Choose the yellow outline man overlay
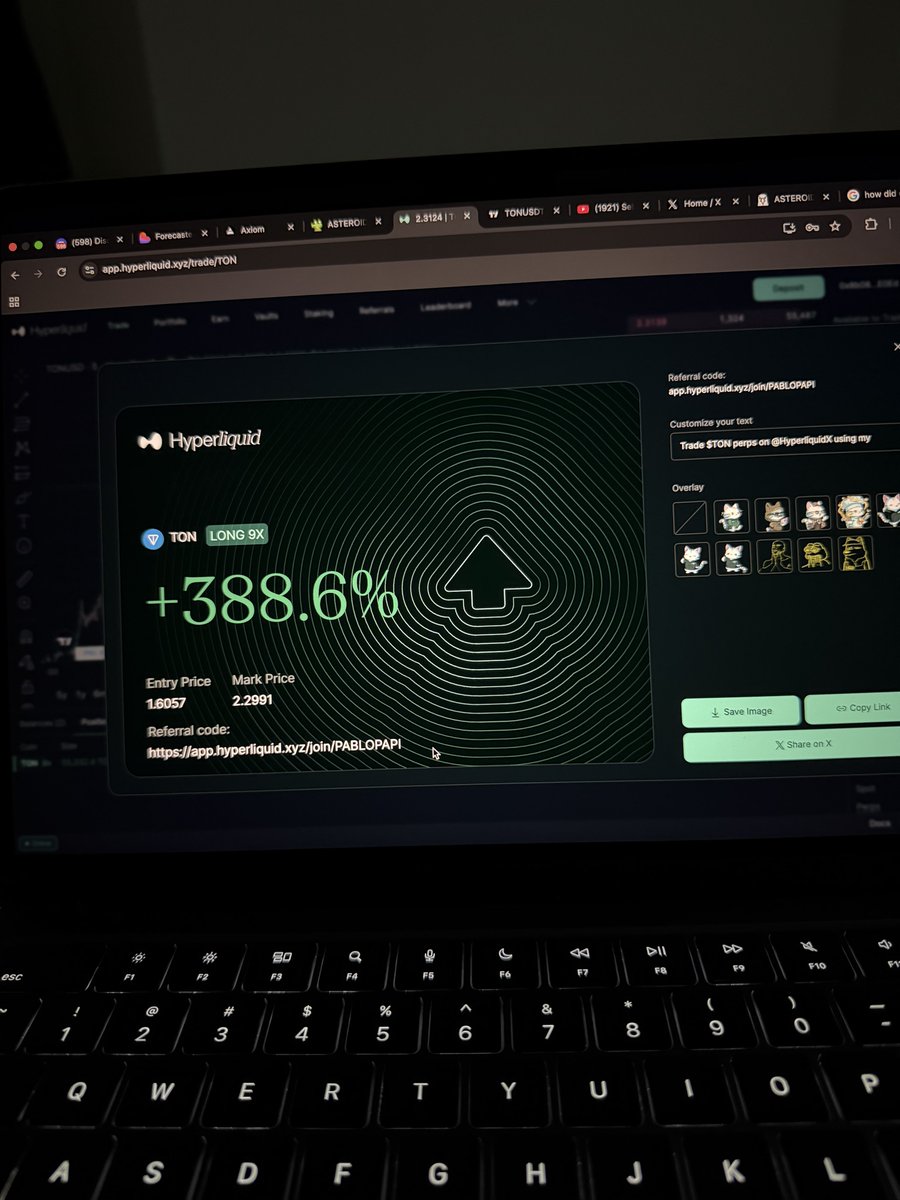Screen dimensions: 900x1200 (x=773, y=554)
